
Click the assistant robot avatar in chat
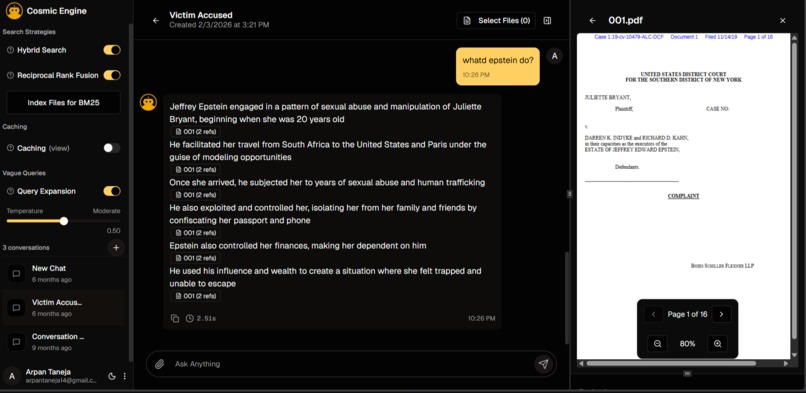pyautogui.click(x=149, y=102)
